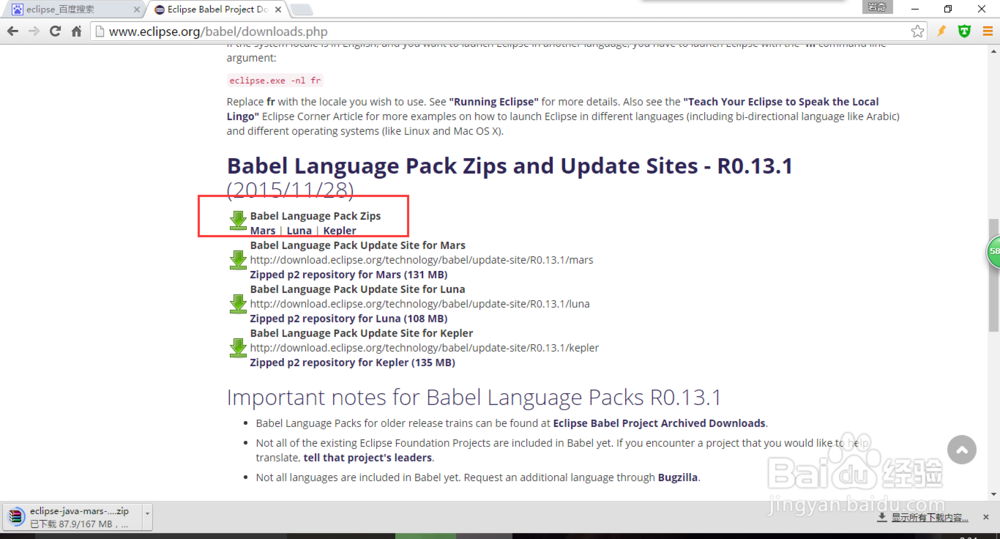Click the download arrow for Mars update site
This screenshot has height=539, width=1000.
238,260
